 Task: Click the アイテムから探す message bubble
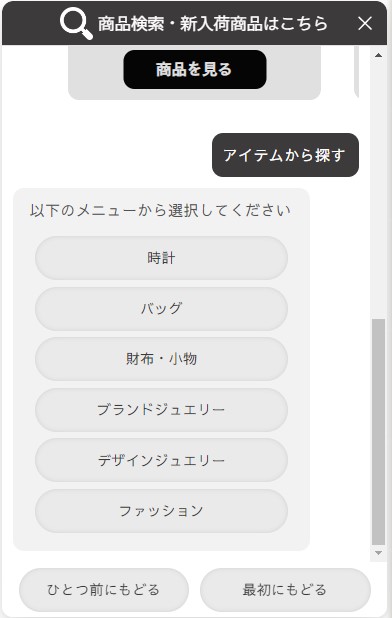(285, 155)
